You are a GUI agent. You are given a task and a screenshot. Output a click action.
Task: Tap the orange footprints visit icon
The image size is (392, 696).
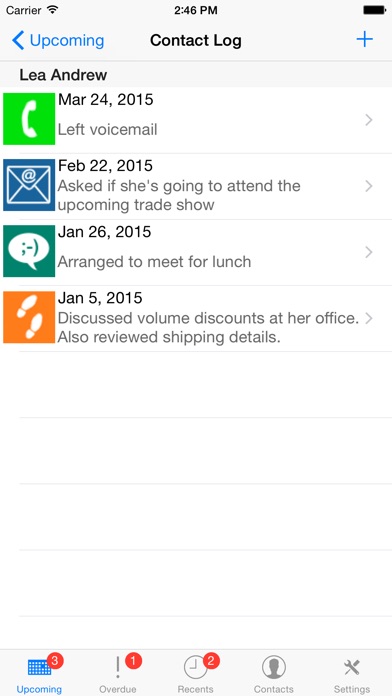[x=29, y=317]
